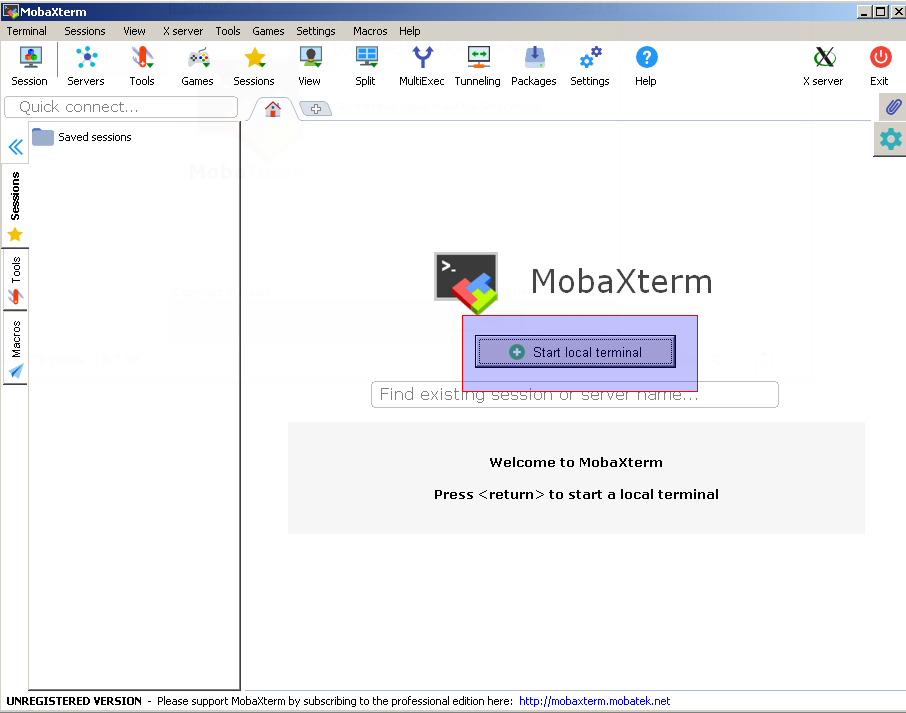The width and height of the screenshot is (906, 713).
Task: Click the MobaXterm logo image
Action: click(466, 283)
